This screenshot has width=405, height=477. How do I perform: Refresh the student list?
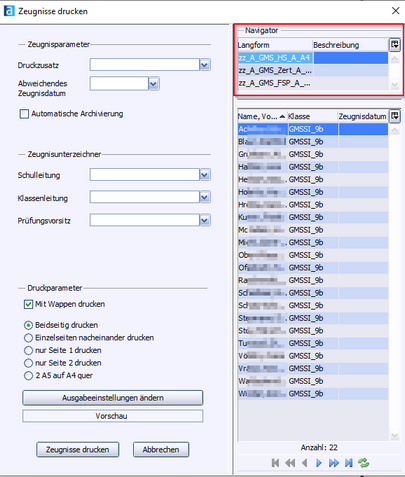(x=364, y=463)
